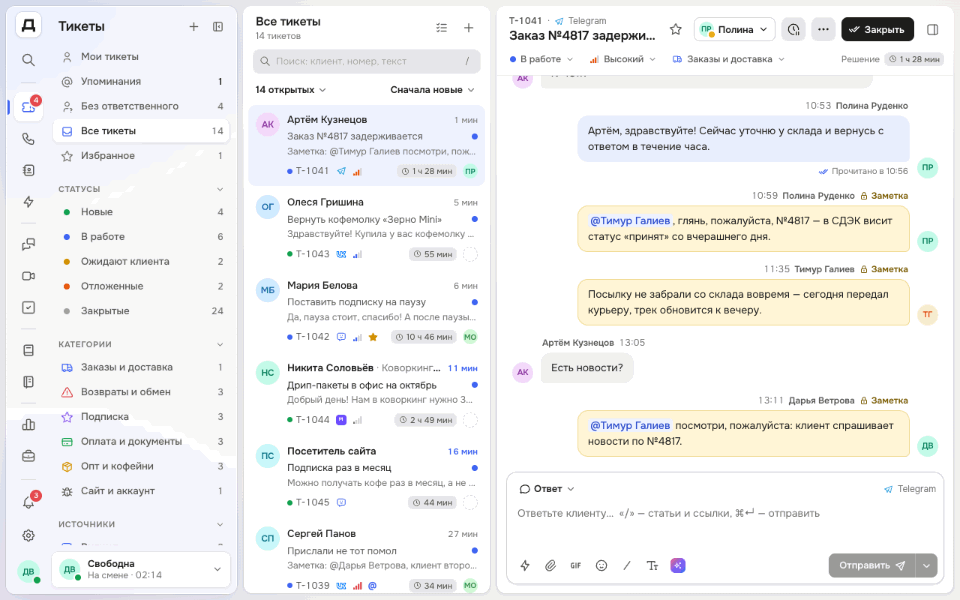This screenshot has width=960, height=600.
Task: Toggle the right details side panel
Action: point(932,29)
